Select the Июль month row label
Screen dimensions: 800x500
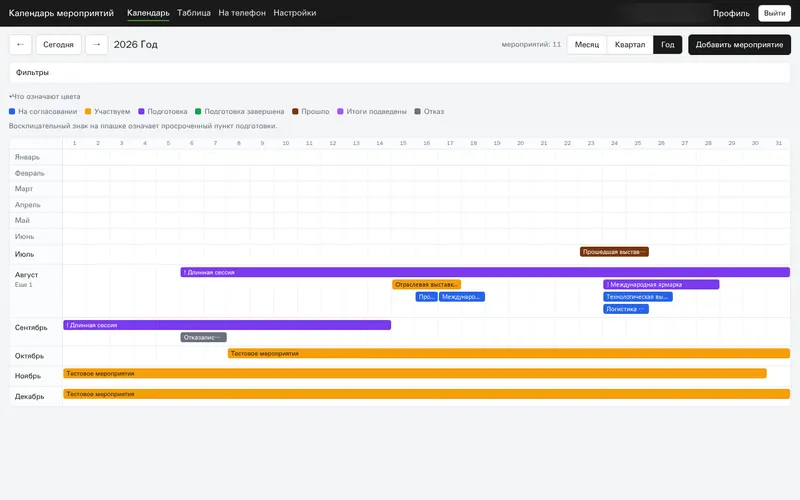tap(24, 254)
